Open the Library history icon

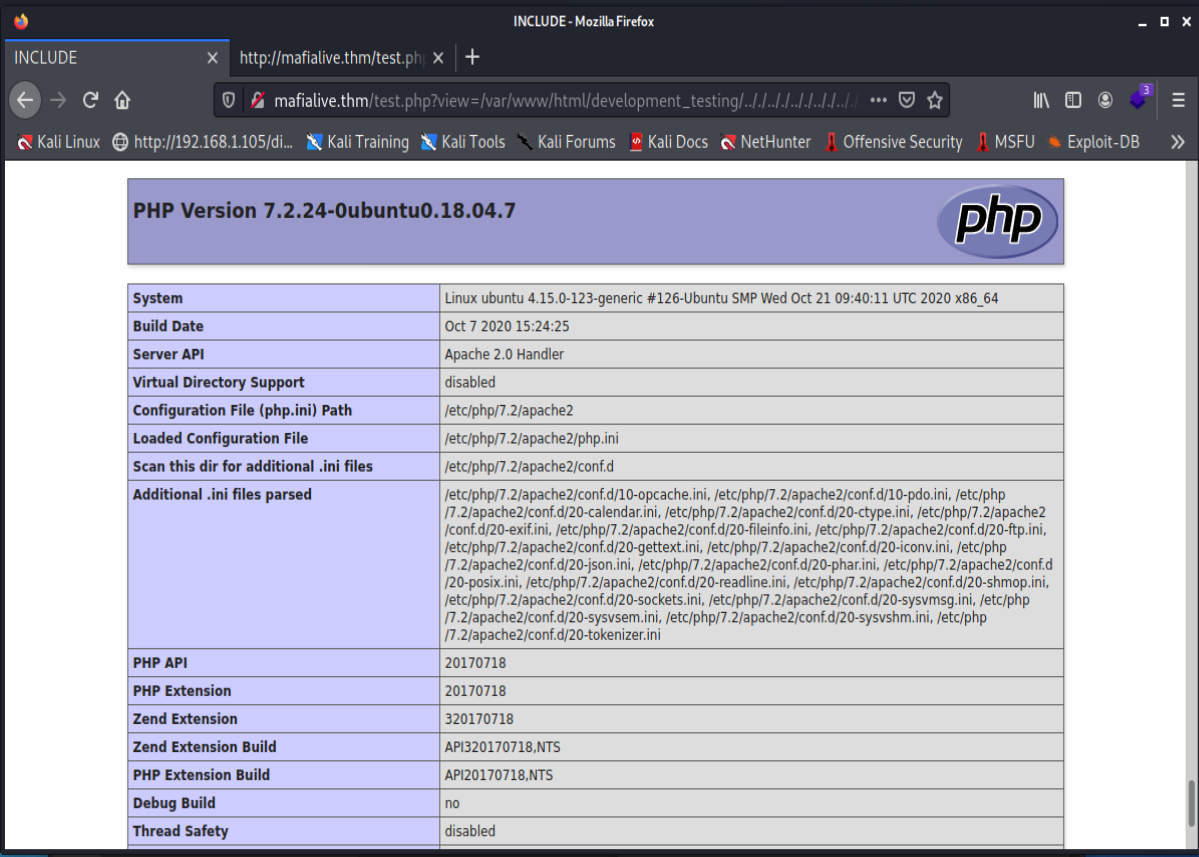click(x=1041, y=100)
